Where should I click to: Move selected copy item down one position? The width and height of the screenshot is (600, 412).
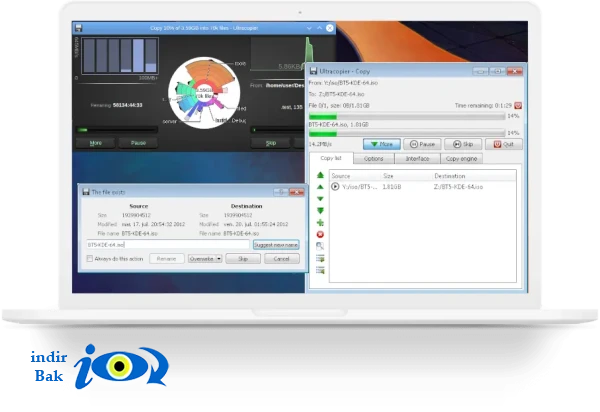pyautogui.click(x=320, y=199)
